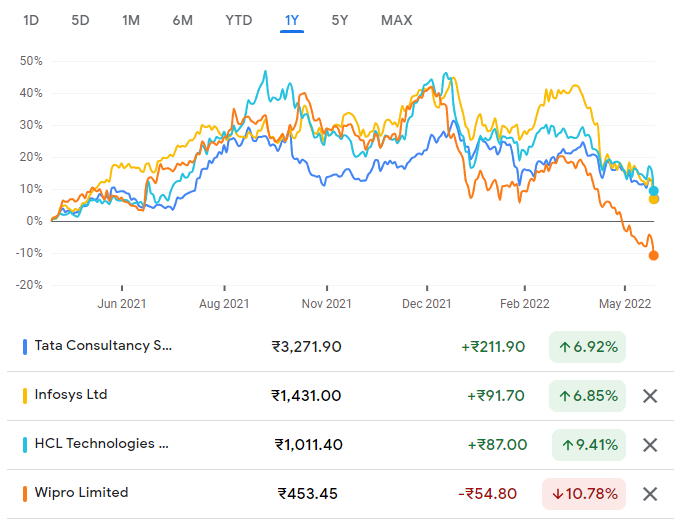This screenshot has width=679, height=523.
Task: Click the 50% y-axis label
Action: 31,61
